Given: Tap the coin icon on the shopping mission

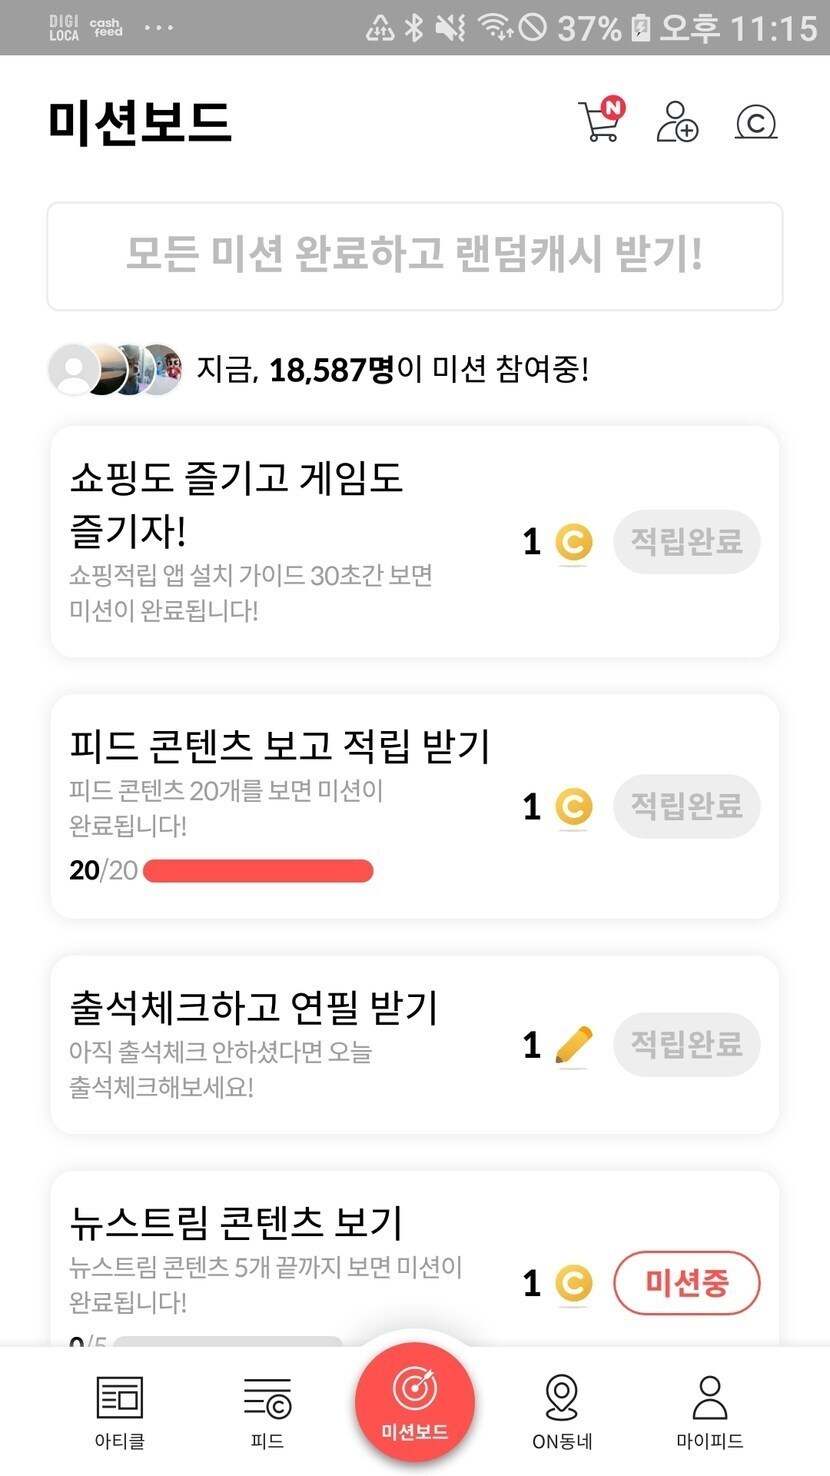Looking at the screenshot, I should (573, 542).
